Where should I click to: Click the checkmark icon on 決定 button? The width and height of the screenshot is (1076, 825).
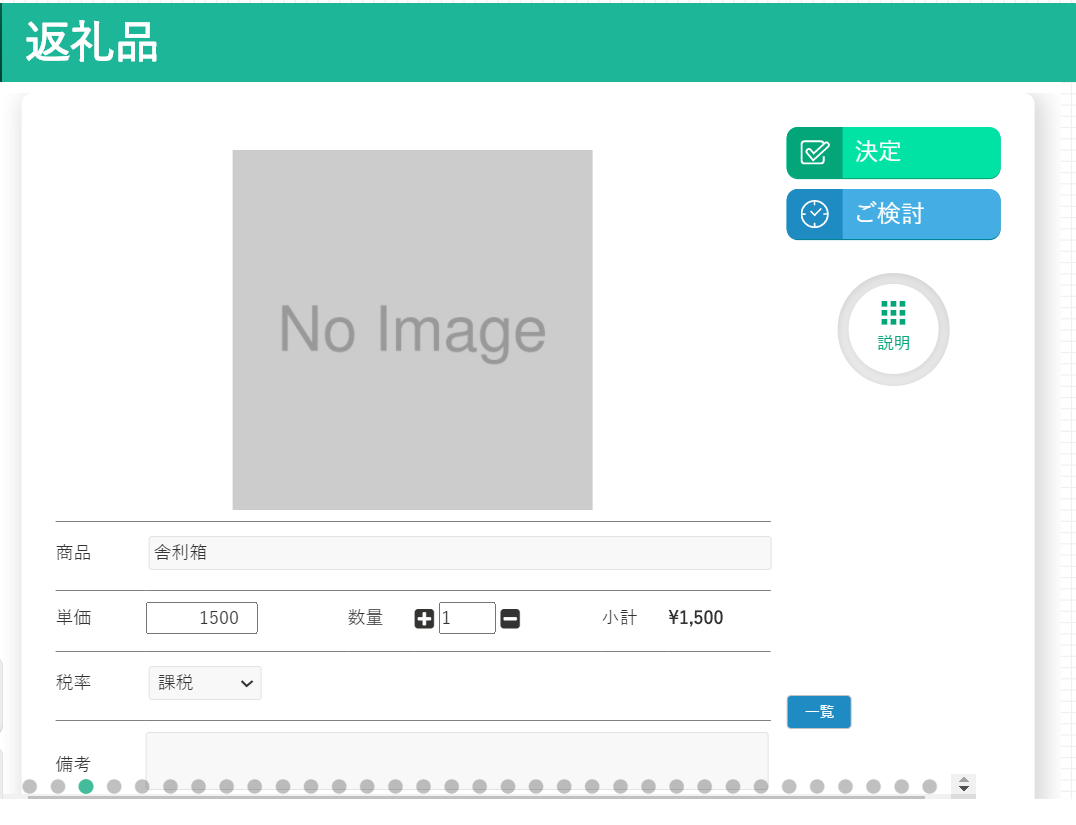tap(815, 153)
